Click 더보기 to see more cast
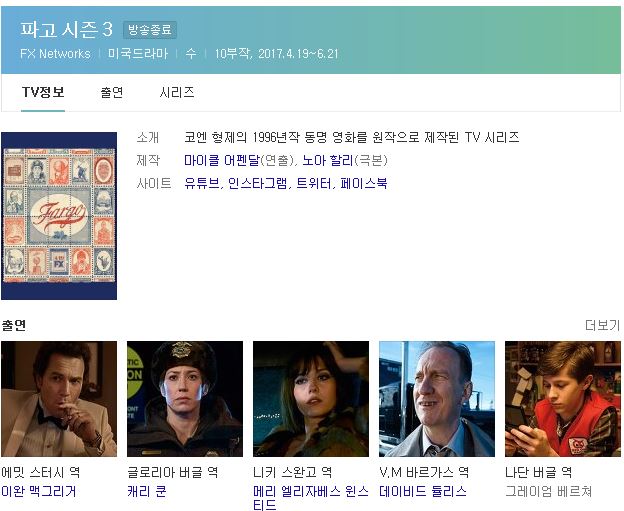 click(x=603, y=325)
